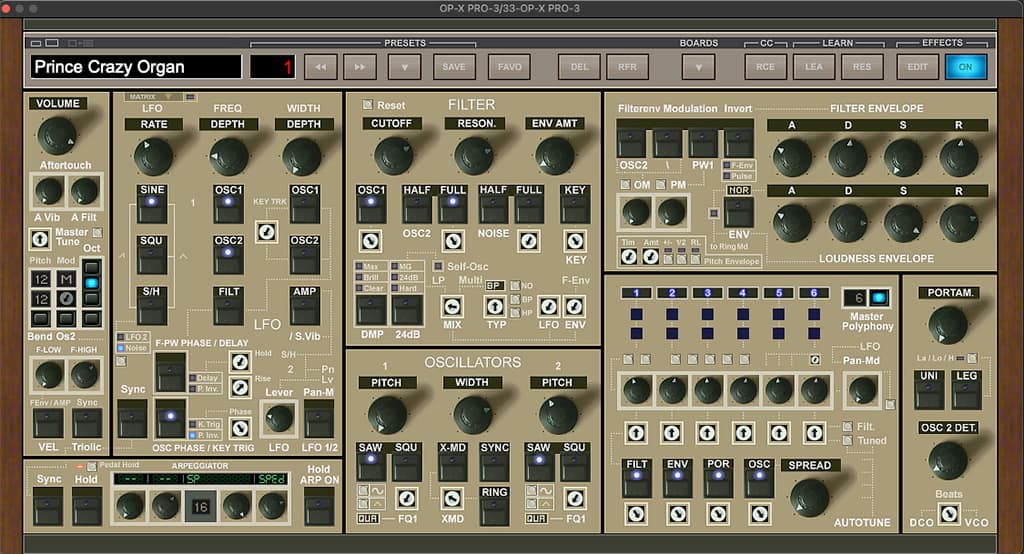Toggle the UNI unison switch
Viewport: 1024px width, 554px height.
pyautogui.click(x=929, y=391)
